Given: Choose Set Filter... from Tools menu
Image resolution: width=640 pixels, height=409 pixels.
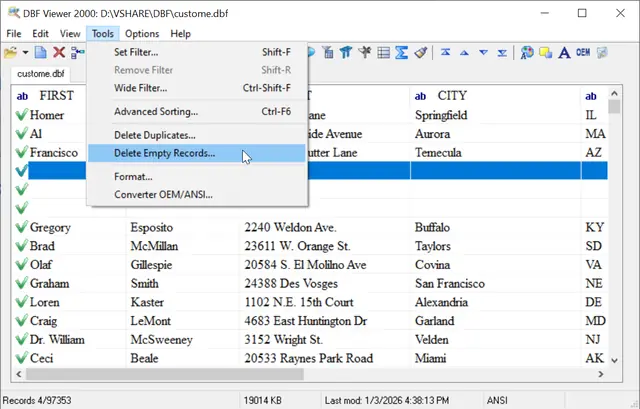Looking at the screenshot, I should pyautogui.click(x=197, y=52).
